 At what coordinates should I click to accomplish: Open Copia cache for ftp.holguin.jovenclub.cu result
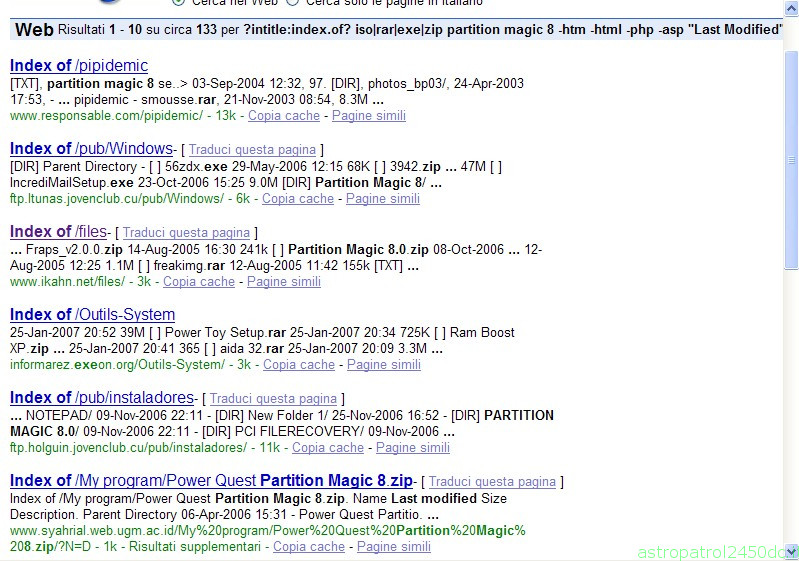pos(328,448)
